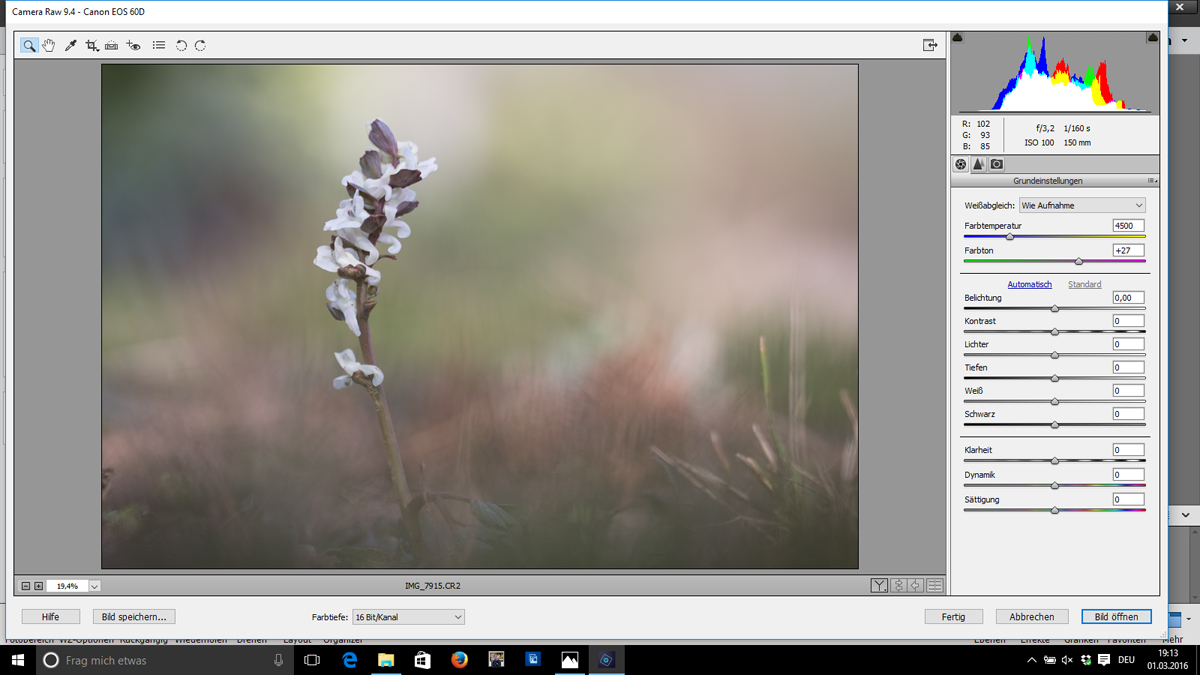
Task: Open the Camera Raw preferences list icon
Action: [x=159, y=45]
